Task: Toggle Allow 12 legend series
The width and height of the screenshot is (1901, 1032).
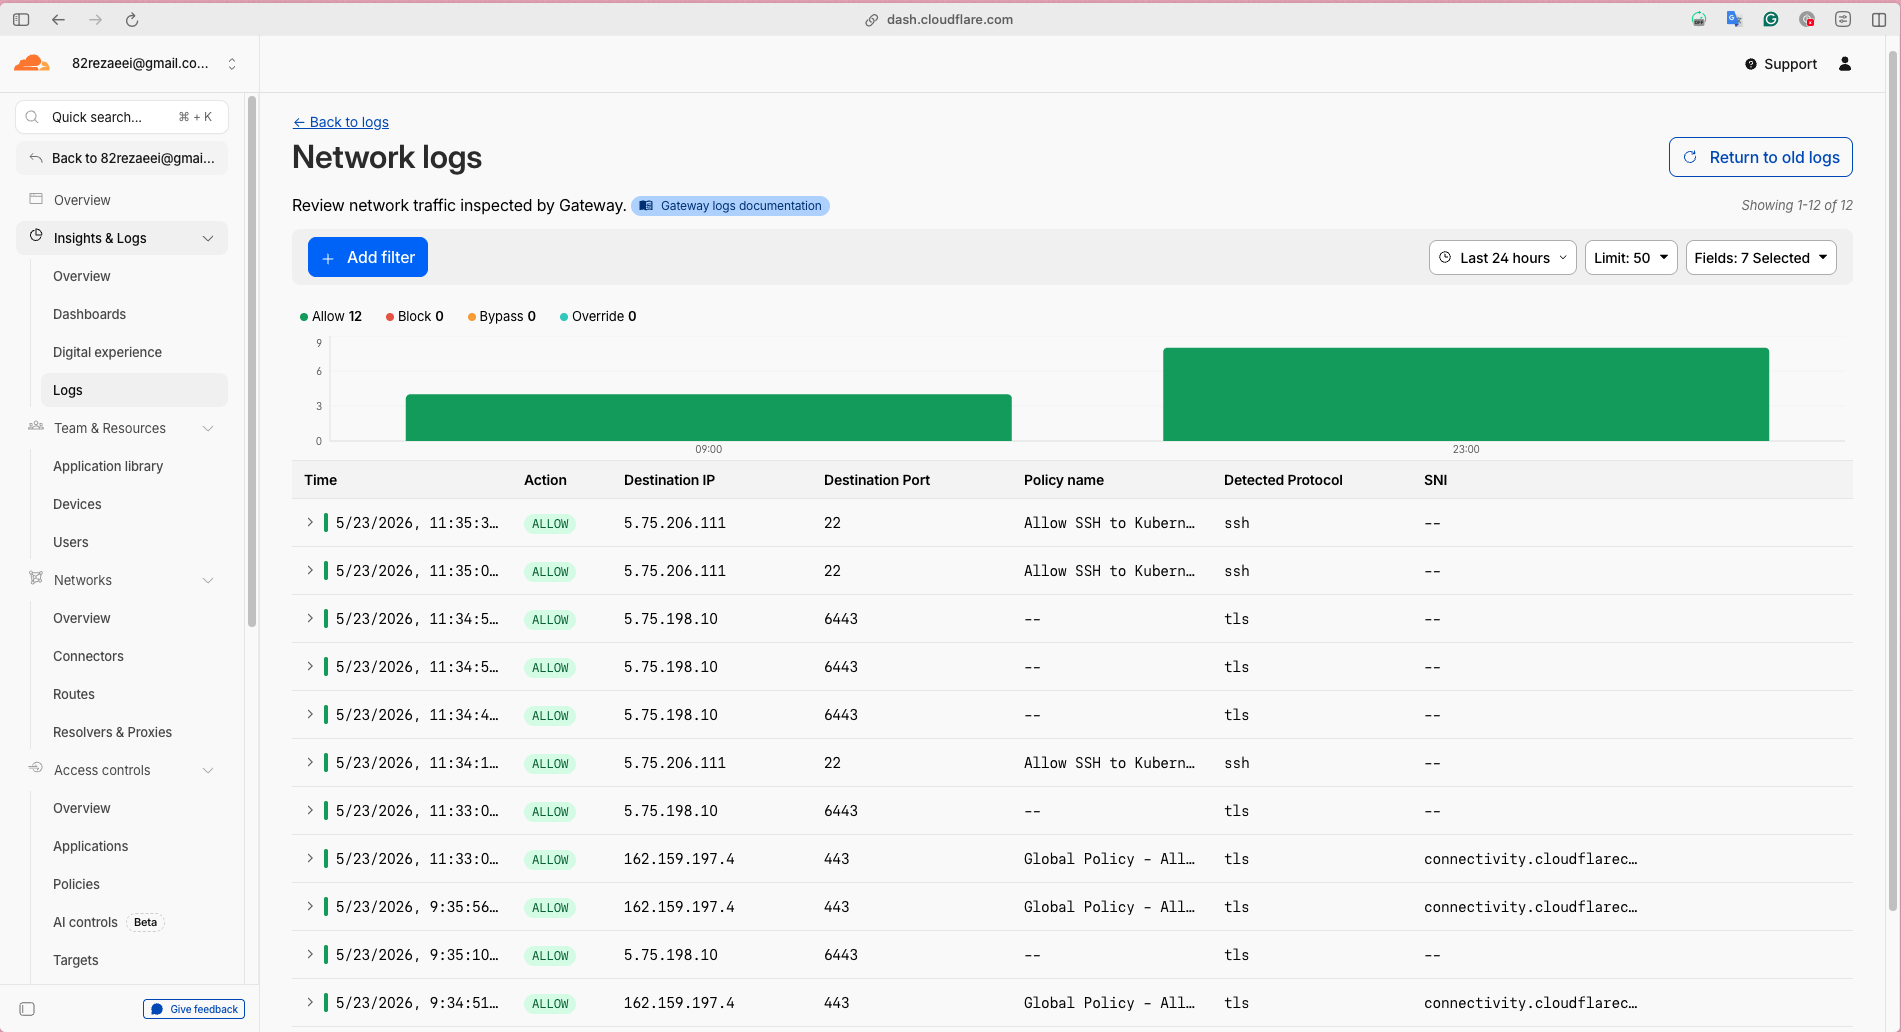Action: pyautogui.click(x=331, y=316)
